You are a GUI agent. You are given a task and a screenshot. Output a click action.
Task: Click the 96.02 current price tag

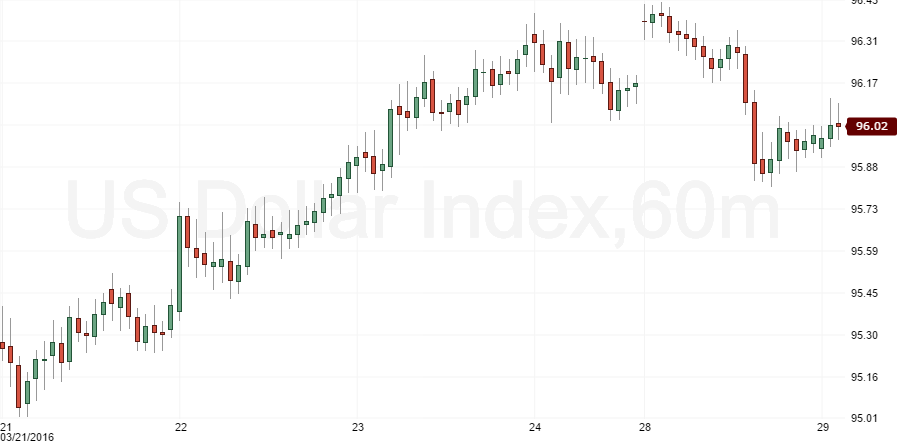click(x=868, y=126)
